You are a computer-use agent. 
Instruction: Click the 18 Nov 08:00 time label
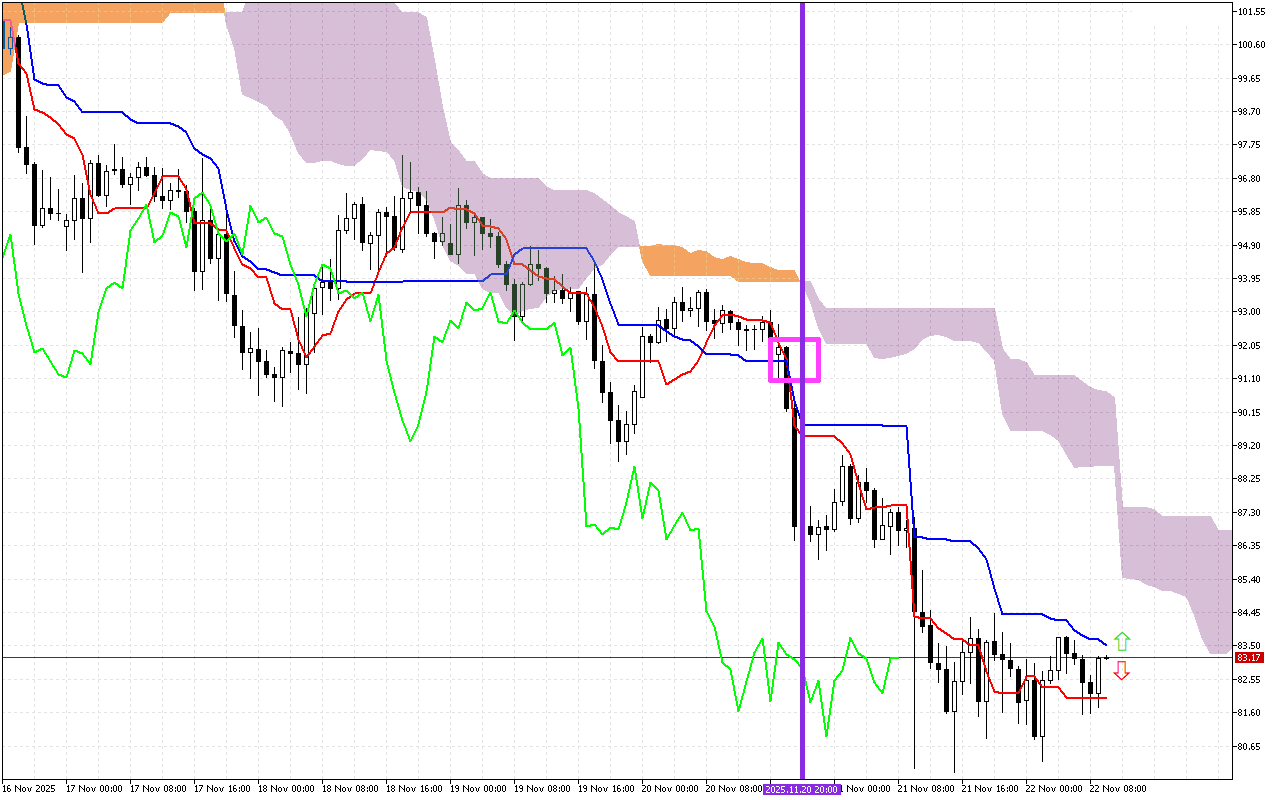click(351, 789)
